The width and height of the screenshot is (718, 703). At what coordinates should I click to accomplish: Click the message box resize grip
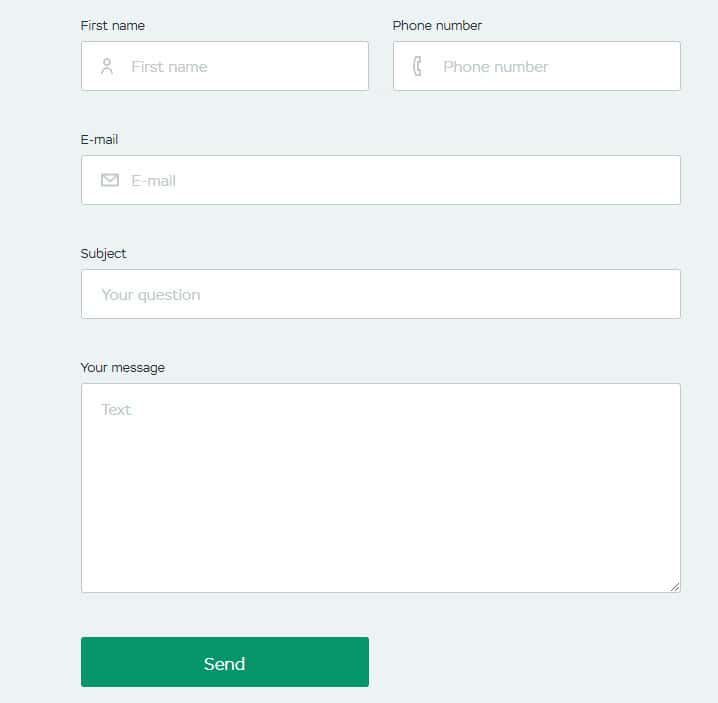point(675,587)
